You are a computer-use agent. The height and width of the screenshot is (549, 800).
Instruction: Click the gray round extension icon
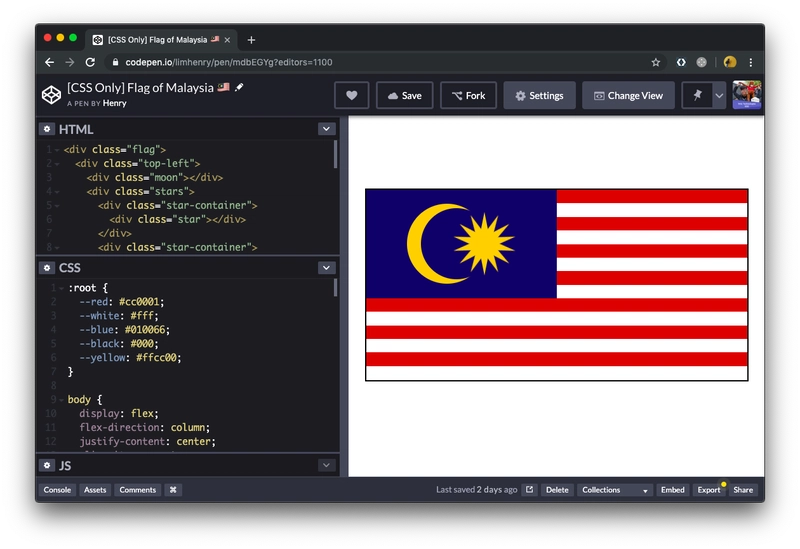point(702,62)
